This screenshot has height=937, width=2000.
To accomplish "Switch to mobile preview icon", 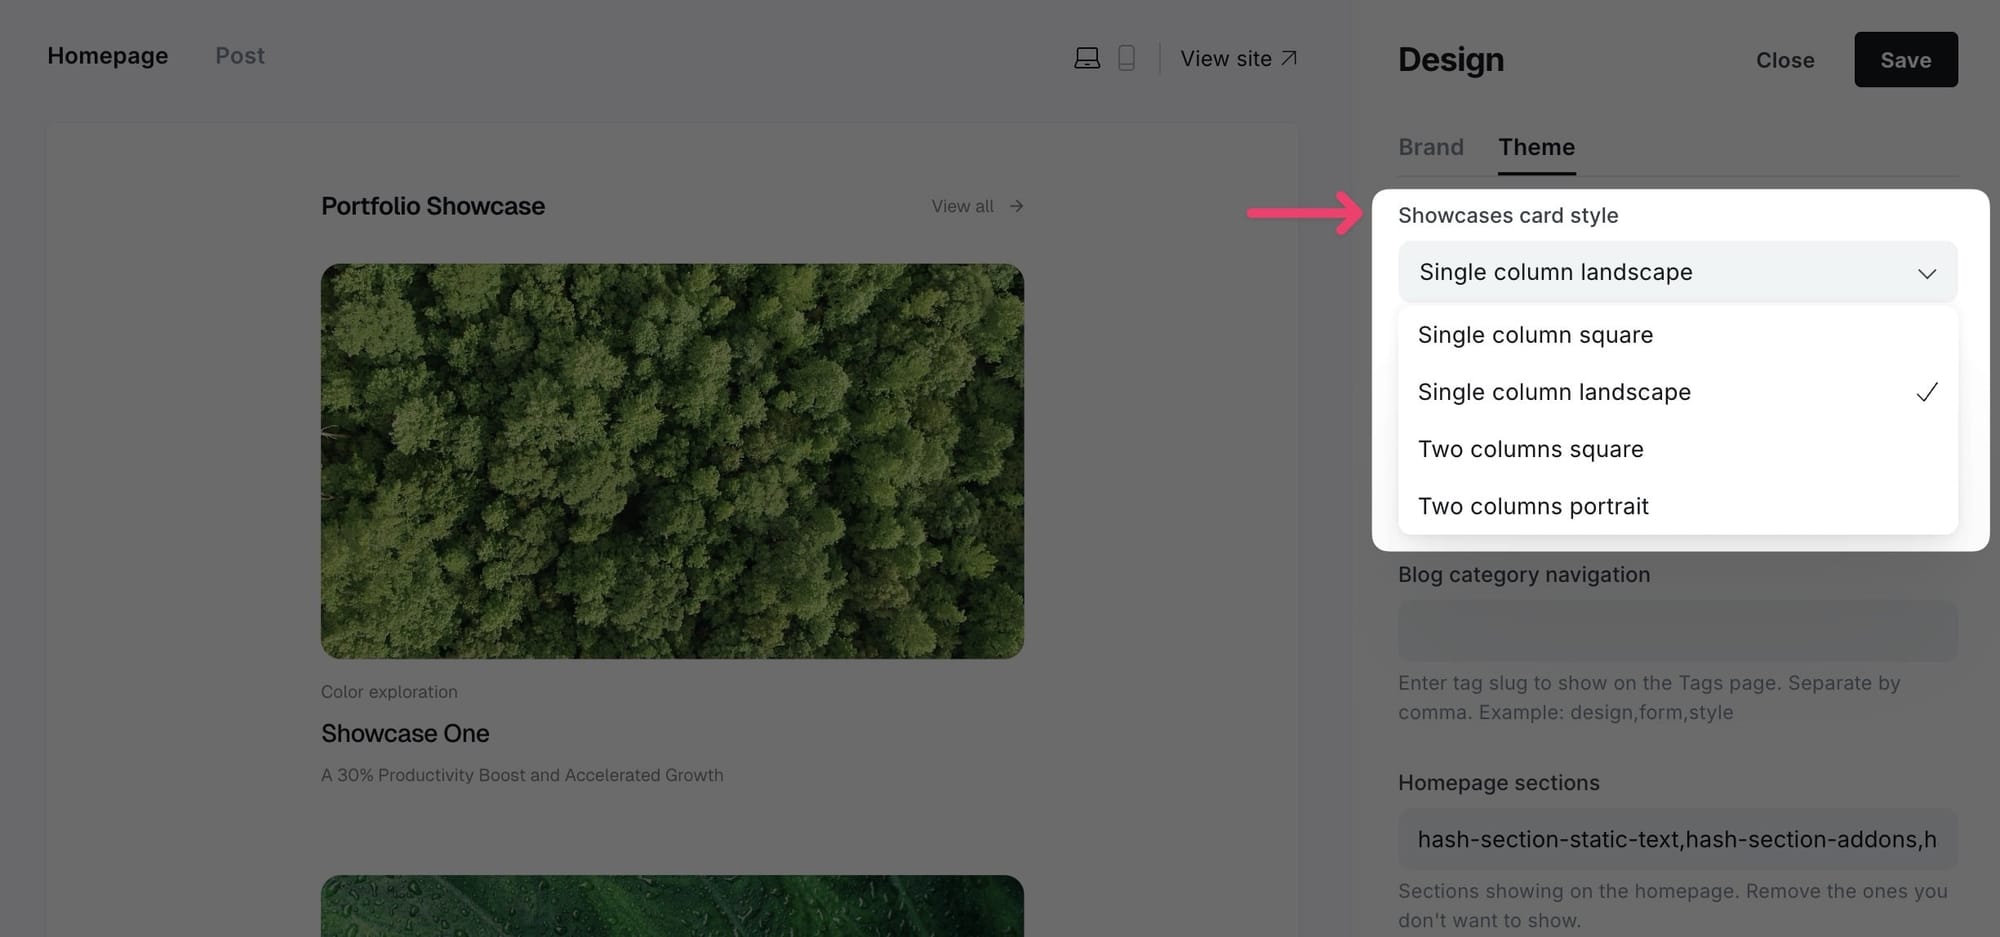I will [x=1126, y=58].
